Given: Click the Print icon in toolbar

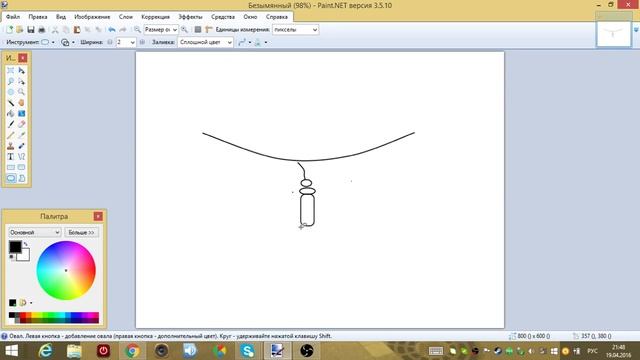Looking at the screenshot, I should tap(41, 29).
